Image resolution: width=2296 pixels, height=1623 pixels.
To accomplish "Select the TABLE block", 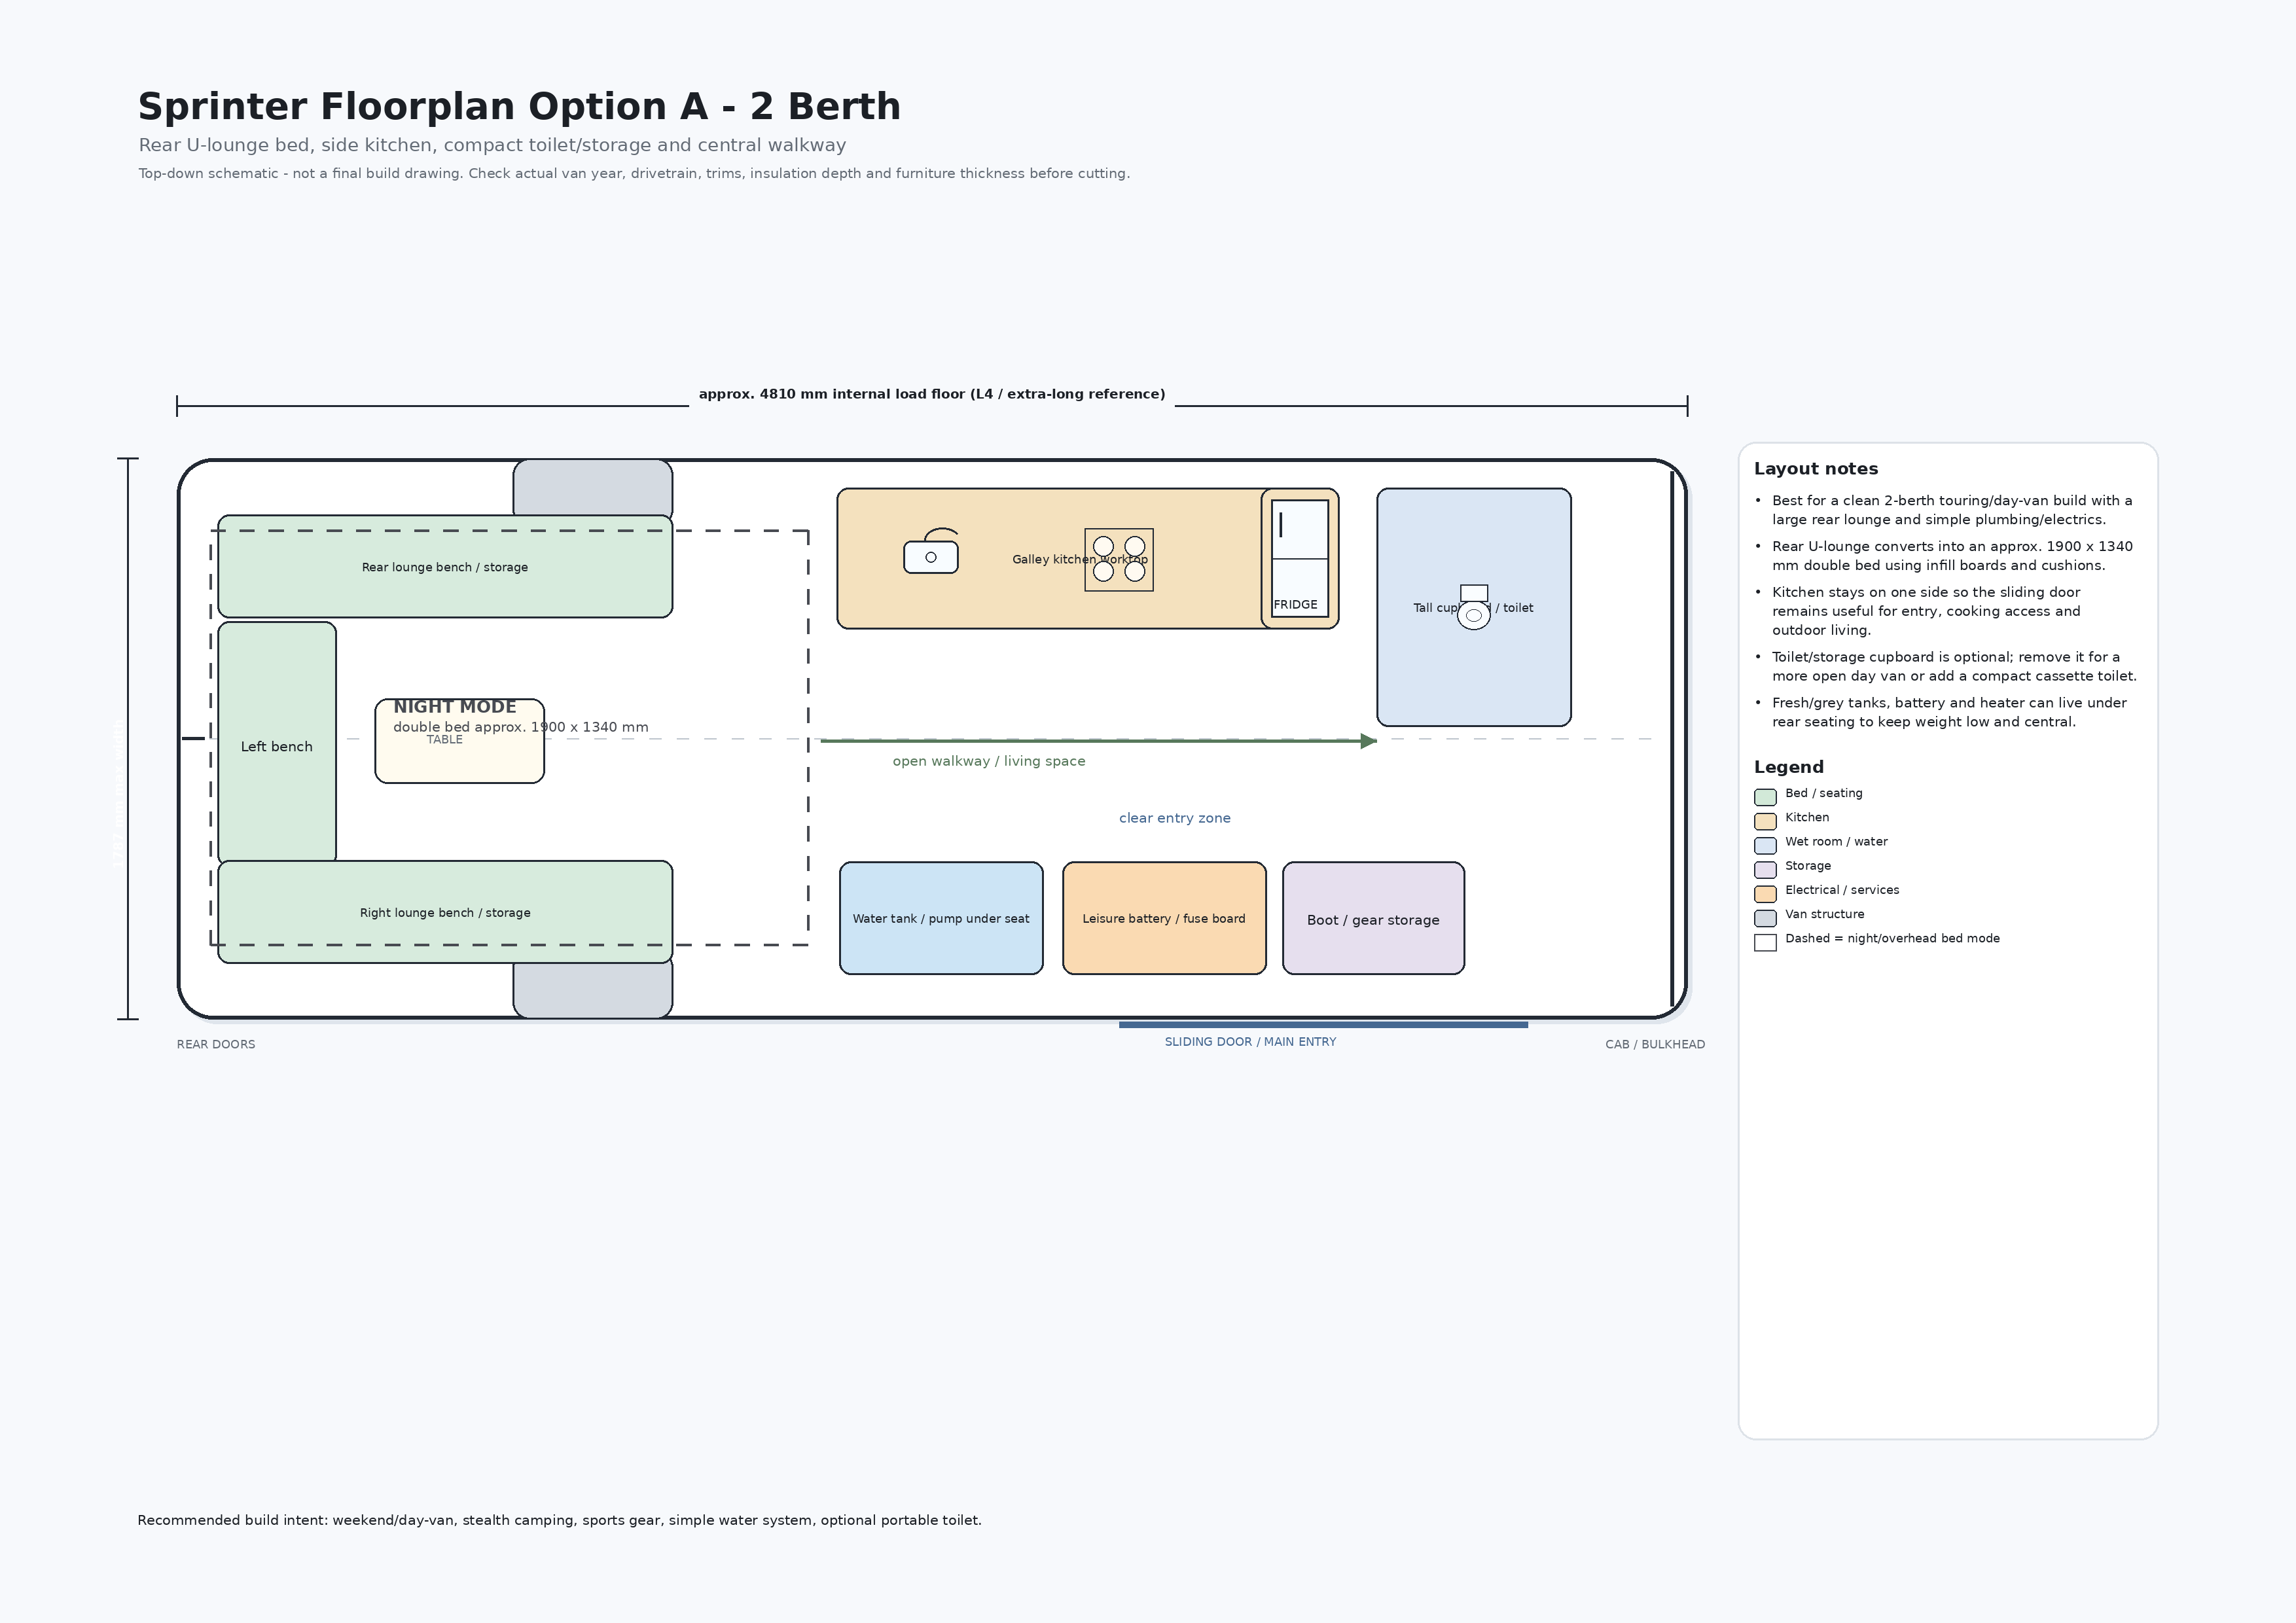I will (x=460, y=741).
